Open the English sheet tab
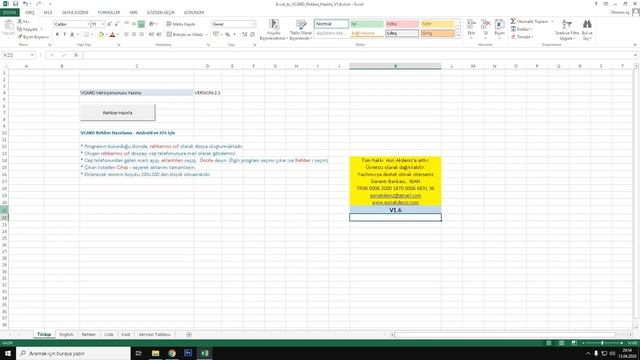The image size is (640, 360). (66, 334)
